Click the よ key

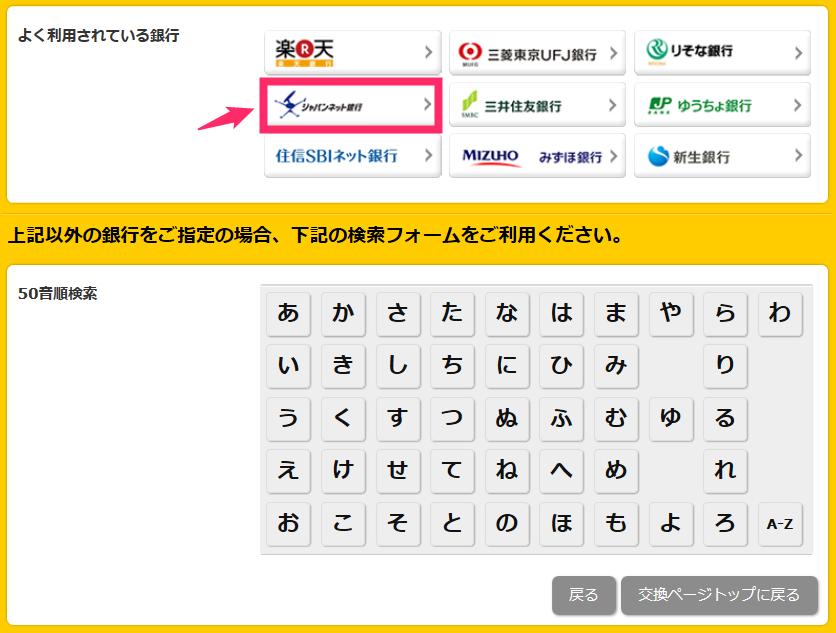coord(671,524)
